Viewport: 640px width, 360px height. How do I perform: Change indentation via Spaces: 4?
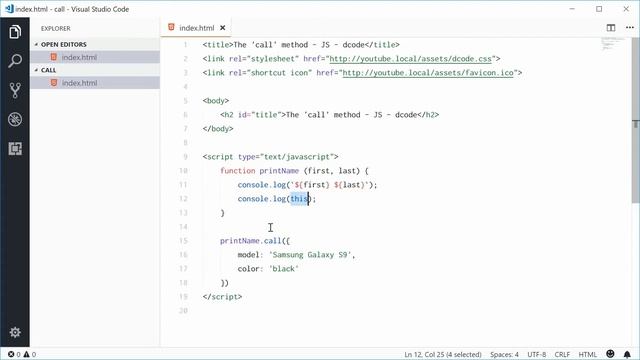pos(504,354)
